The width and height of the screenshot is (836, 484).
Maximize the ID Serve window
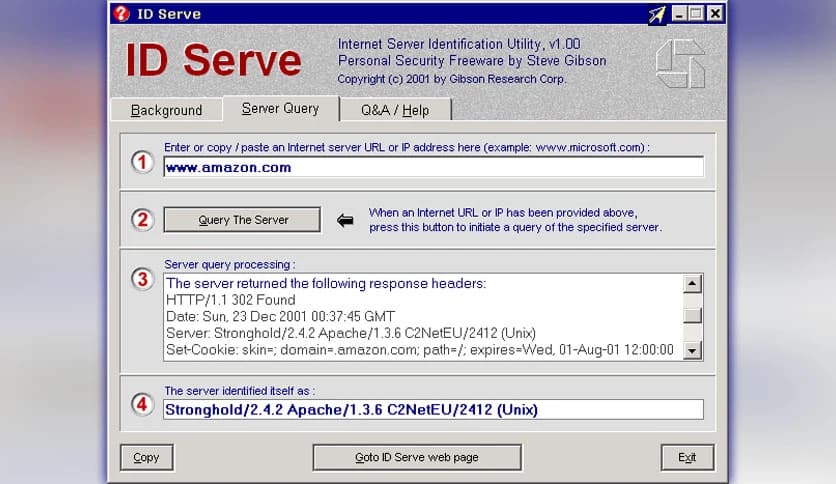coord(696,14)
